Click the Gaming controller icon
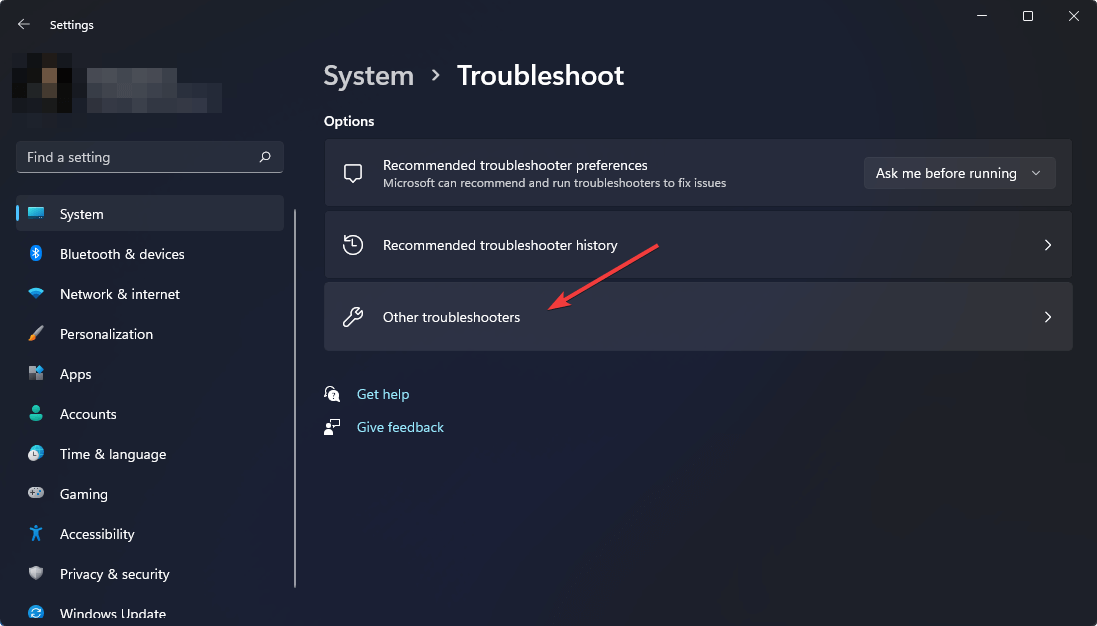The height and width of the screenshot is (626, 1097). point(35,494)
